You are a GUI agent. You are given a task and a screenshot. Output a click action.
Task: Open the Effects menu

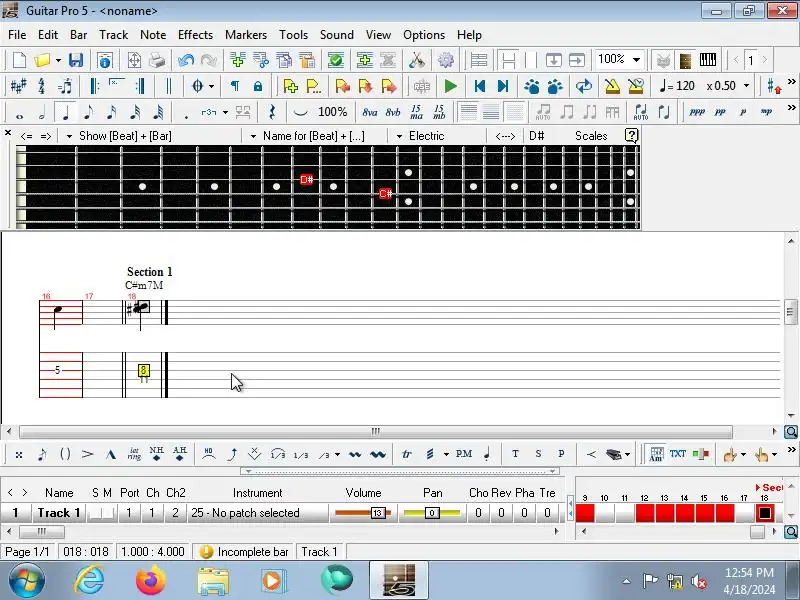[195, 35]
